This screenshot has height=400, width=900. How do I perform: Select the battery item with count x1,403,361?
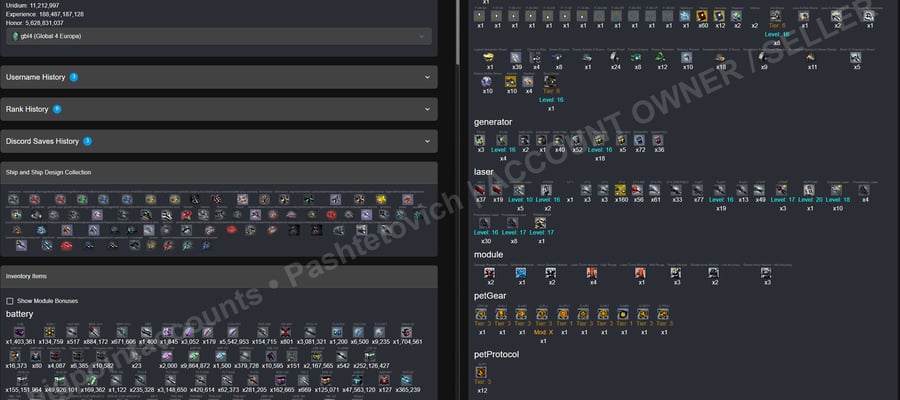tap(20, 332)
